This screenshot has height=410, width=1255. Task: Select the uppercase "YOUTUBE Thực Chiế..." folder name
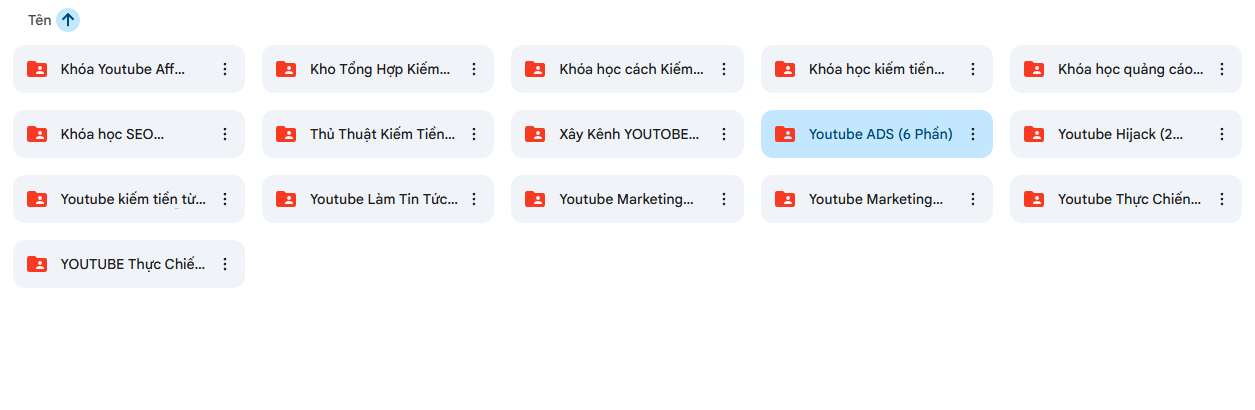(133, 264)
